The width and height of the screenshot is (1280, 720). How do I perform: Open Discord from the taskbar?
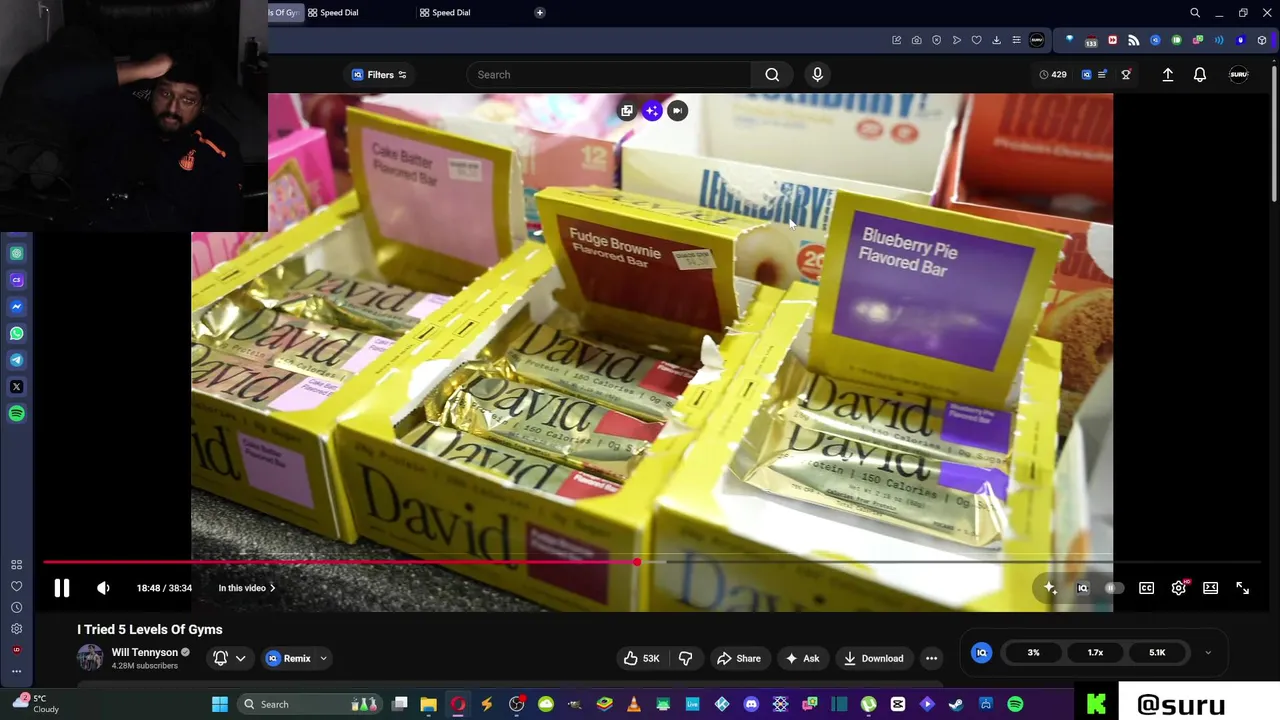coord(751,704)
